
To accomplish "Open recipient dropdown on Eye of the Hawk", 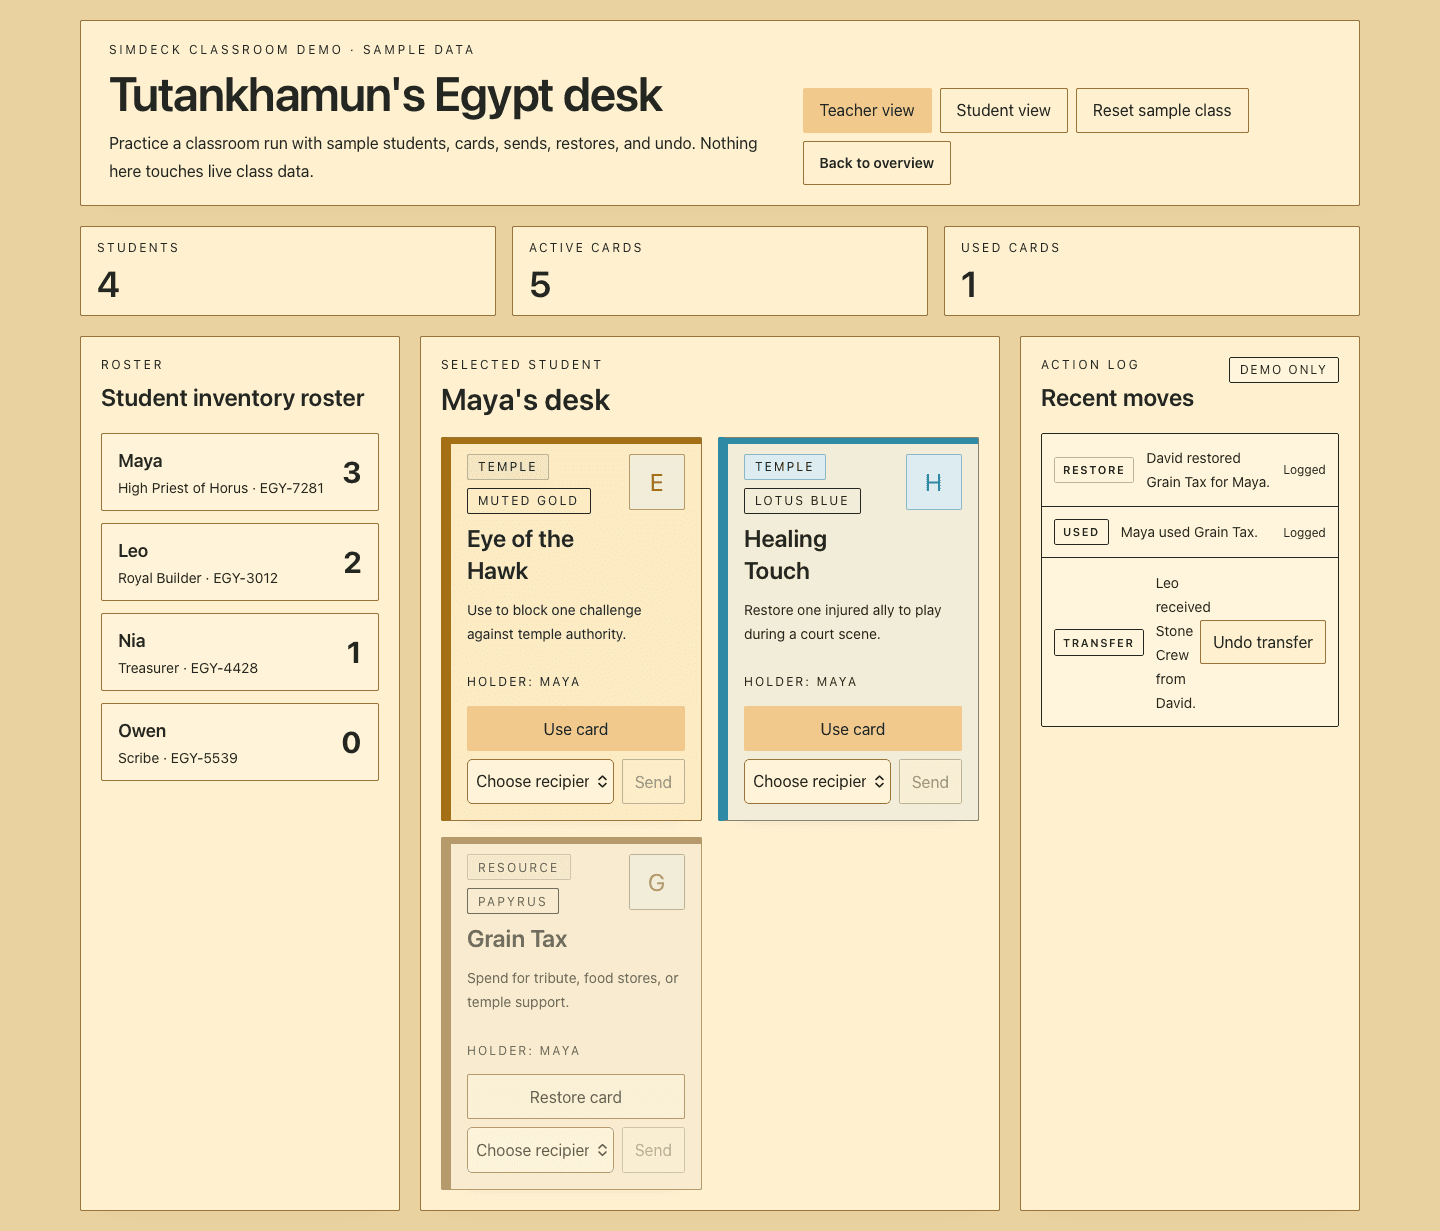I will (x=540, y=781).
